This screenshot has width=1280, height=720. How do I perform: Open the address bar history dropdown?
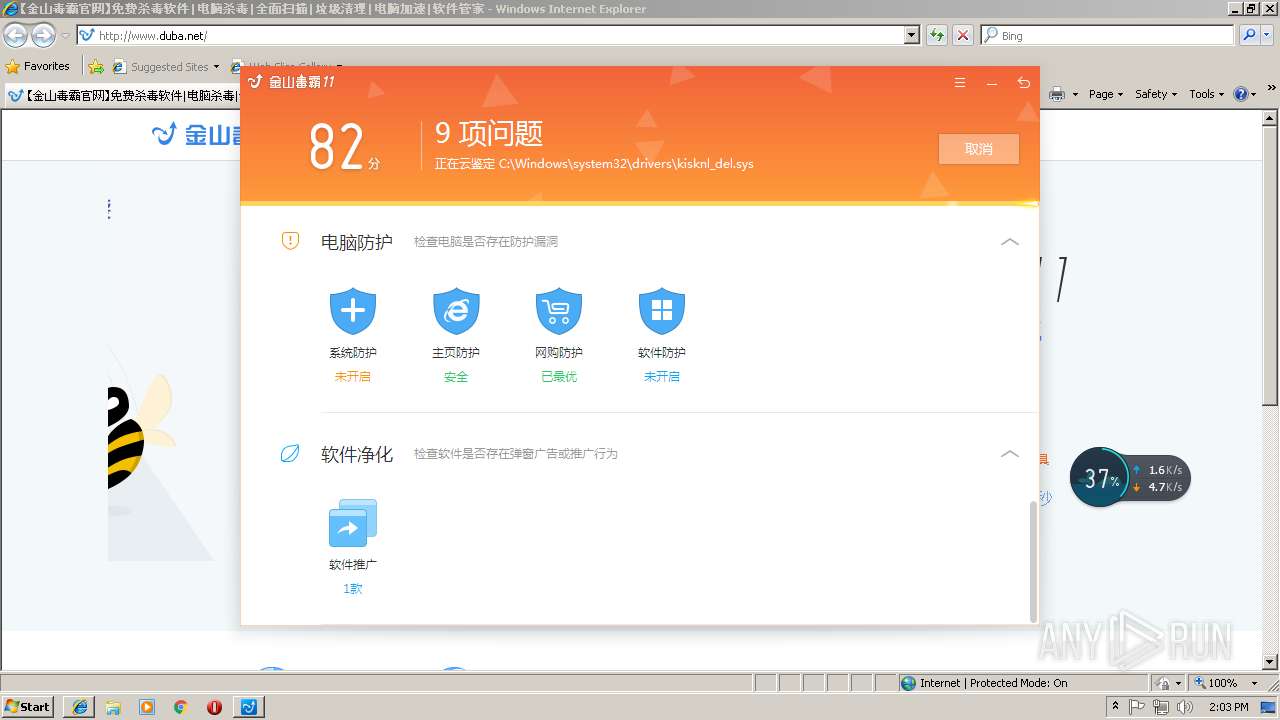click(911, 35)
